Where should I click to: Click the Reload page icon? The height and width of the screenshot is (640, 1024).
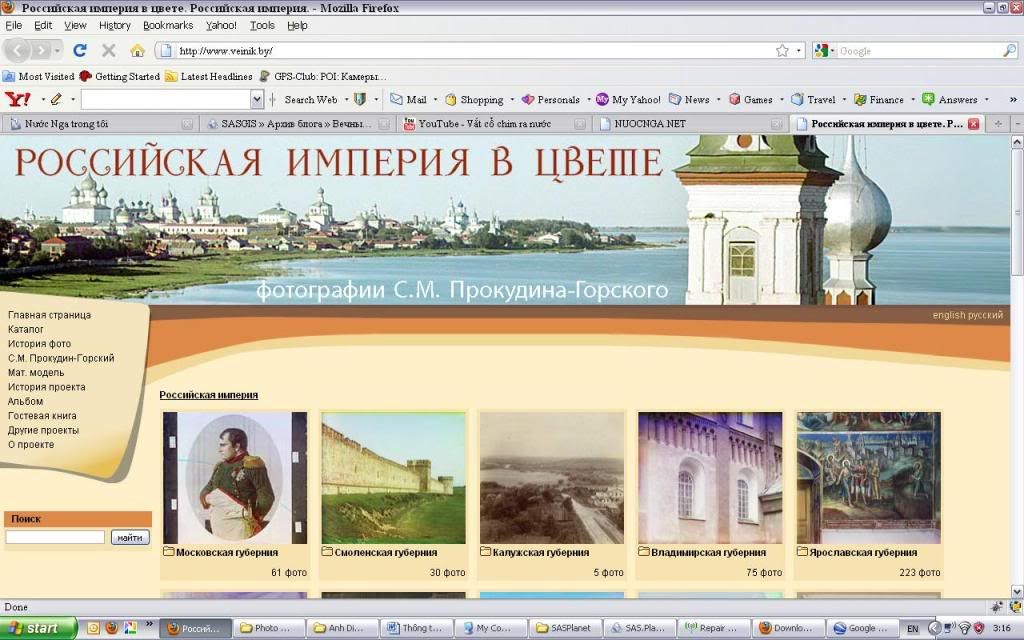tap(80, 50)
